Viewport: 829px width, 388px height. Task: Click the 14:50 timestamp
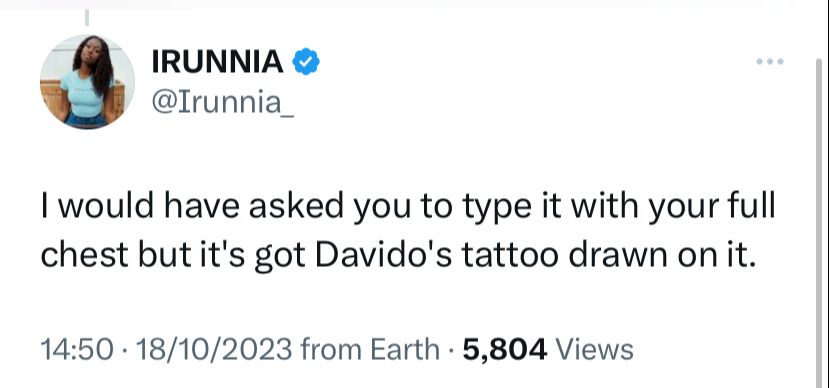pos(77,350)
